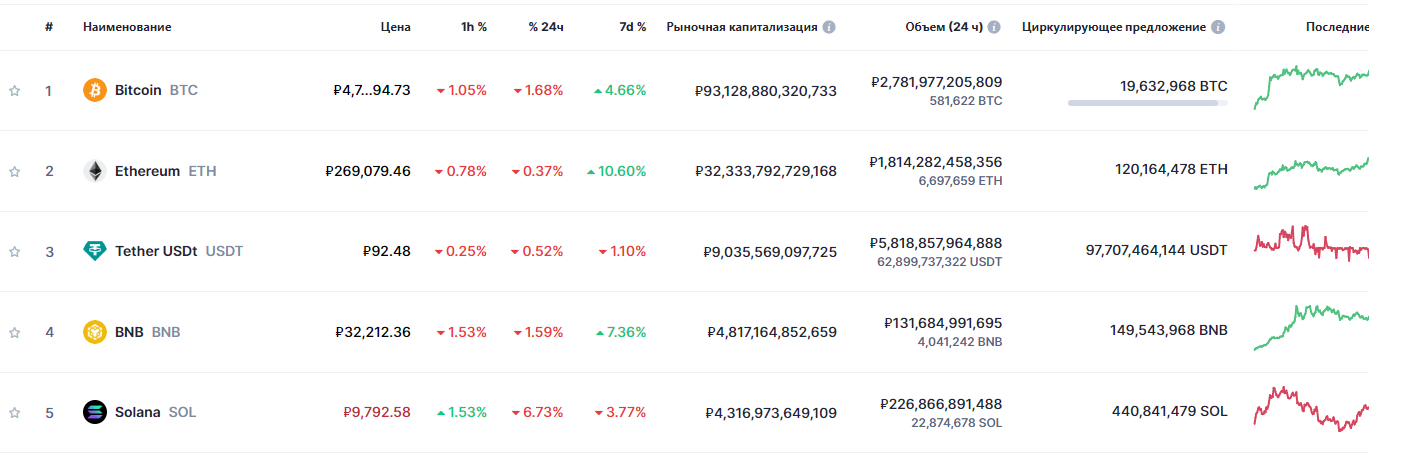Add Solana to watchlist with star
Image resolution: width=1416 pixels, height=456 pixels.
coord(15,412)
